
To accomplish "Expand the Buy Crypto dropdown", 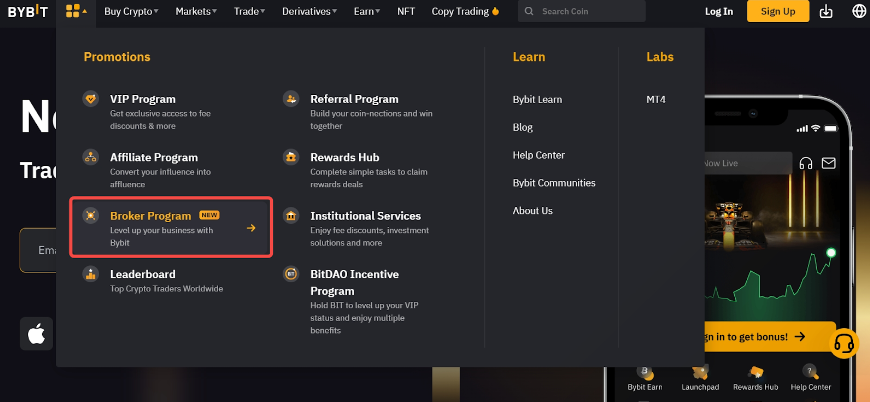I will pyautogui.click(x=132, y=12).
